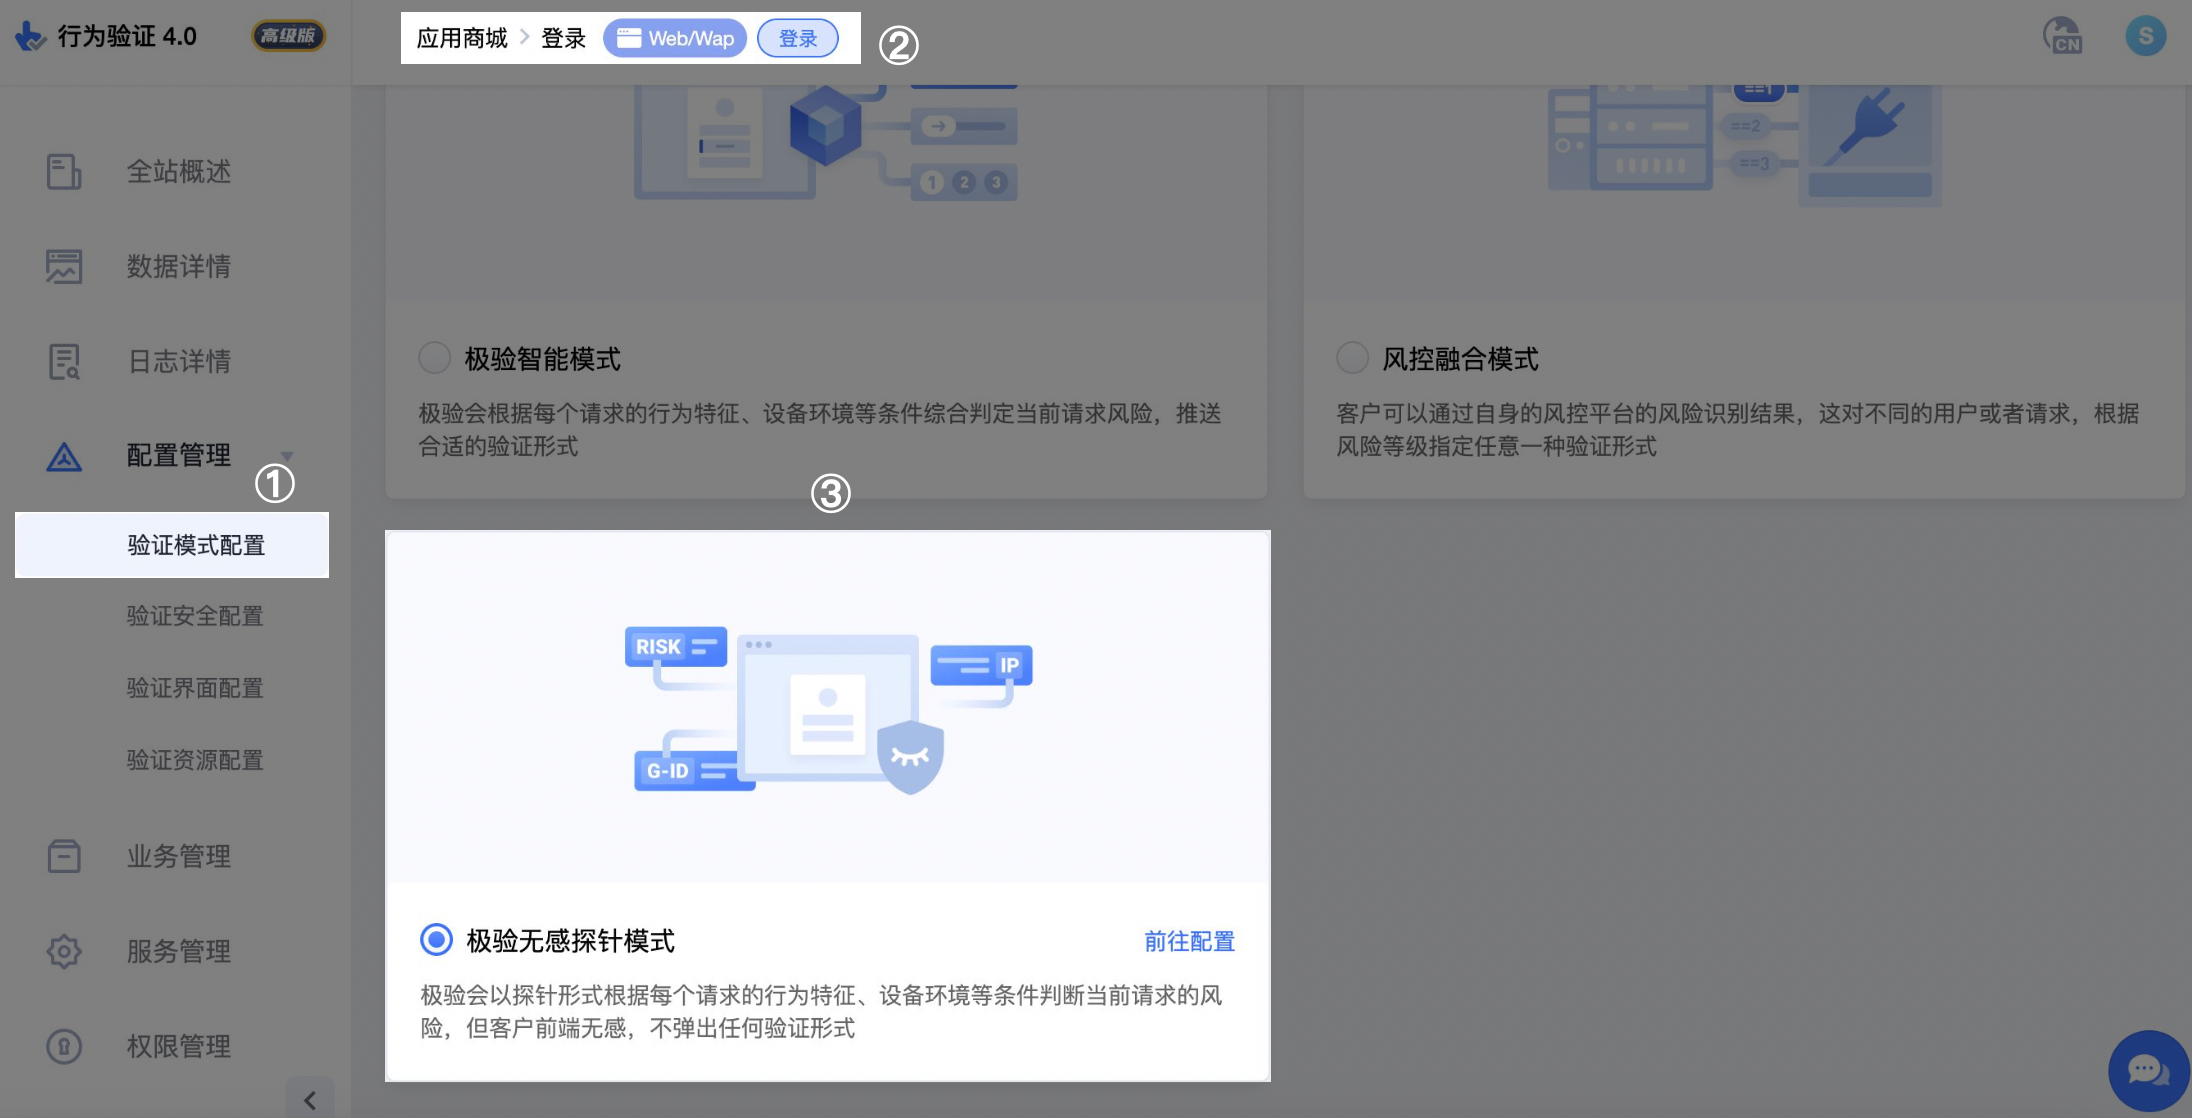Open the Web/Wap platform dropdown
The height and width of the screenshot is (1118, 2192).
675,38
